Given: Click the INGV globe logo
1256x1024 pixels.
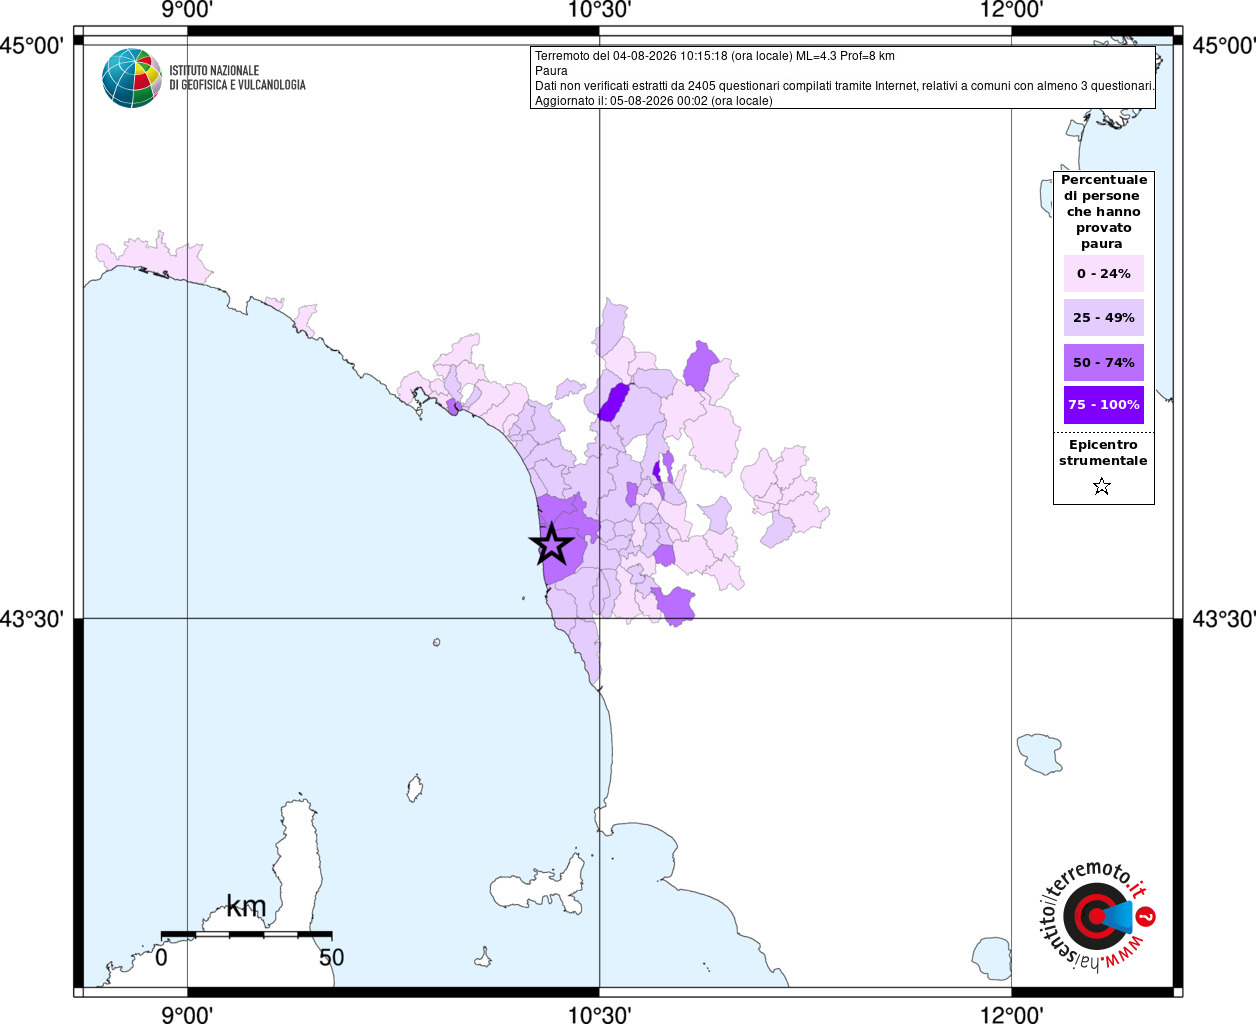Looking at the screenshot, I should (132, 78).
